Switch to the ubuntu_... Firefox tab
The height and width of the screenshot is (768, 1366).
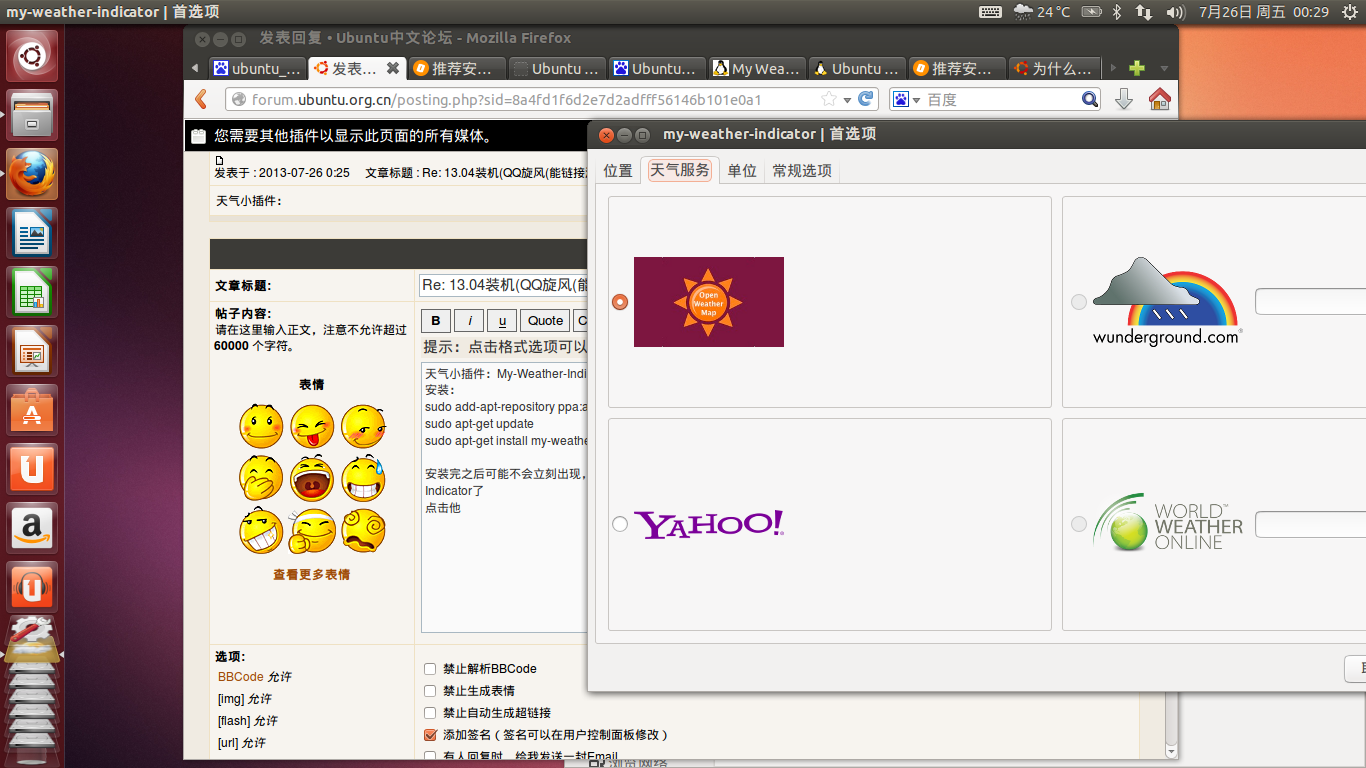tap(257, 69)
